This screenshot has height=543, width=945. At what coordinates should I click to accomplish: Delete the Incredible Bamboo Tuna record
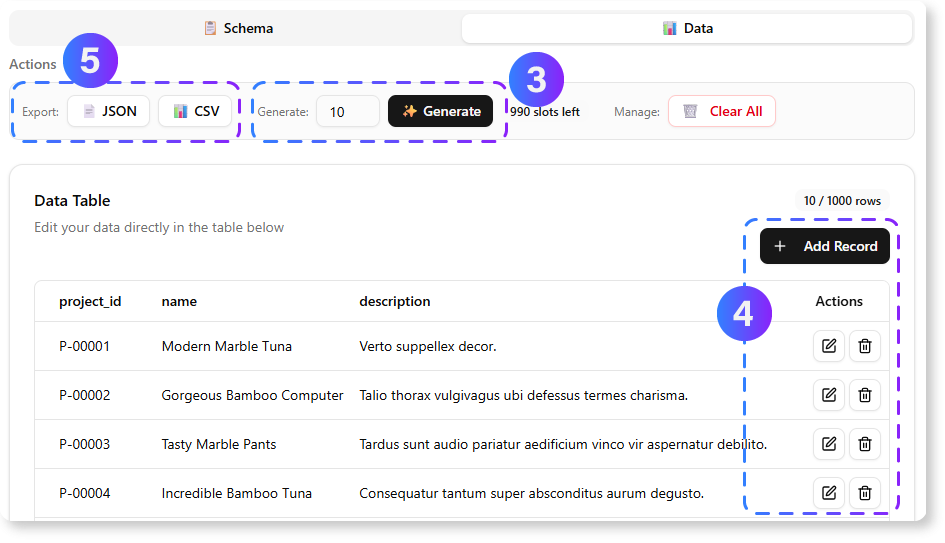[865, 492]
